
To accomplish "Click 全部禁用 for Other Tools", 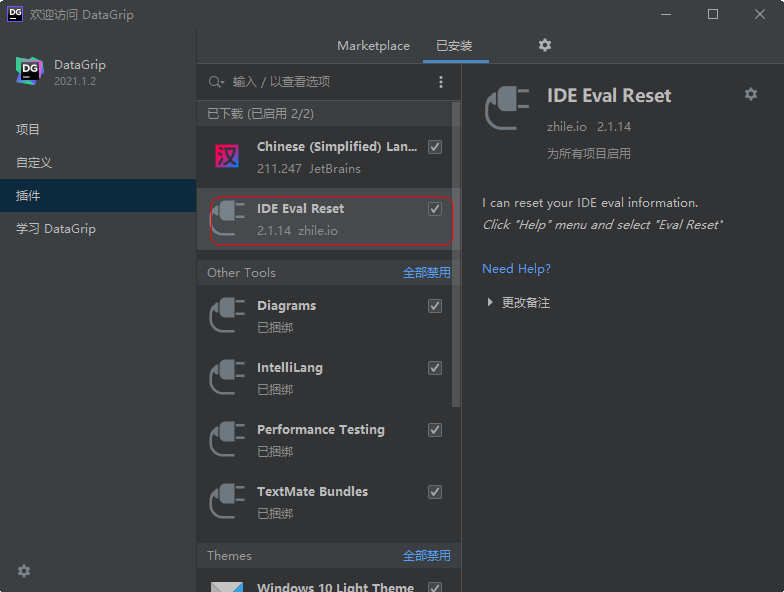I will [x=426, y=272].
